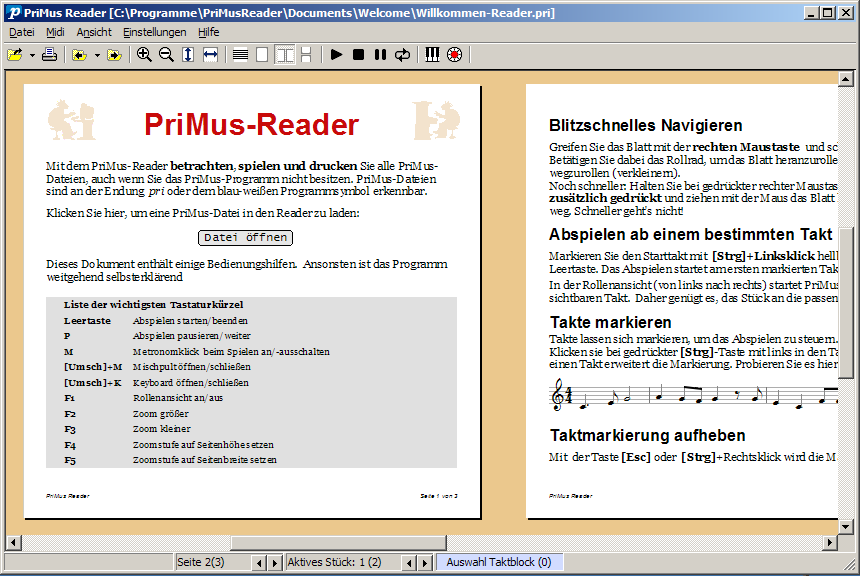
Task: Toggle loop playback
Action: point(402,54)
